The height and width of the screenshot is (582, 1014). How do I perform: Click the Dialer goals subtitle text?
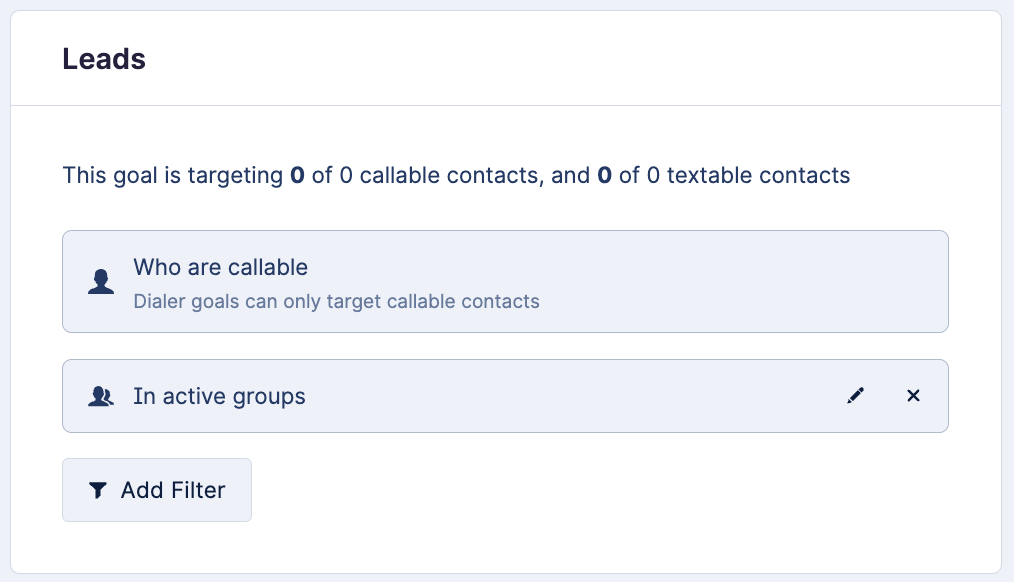click(x=336, y=301)
